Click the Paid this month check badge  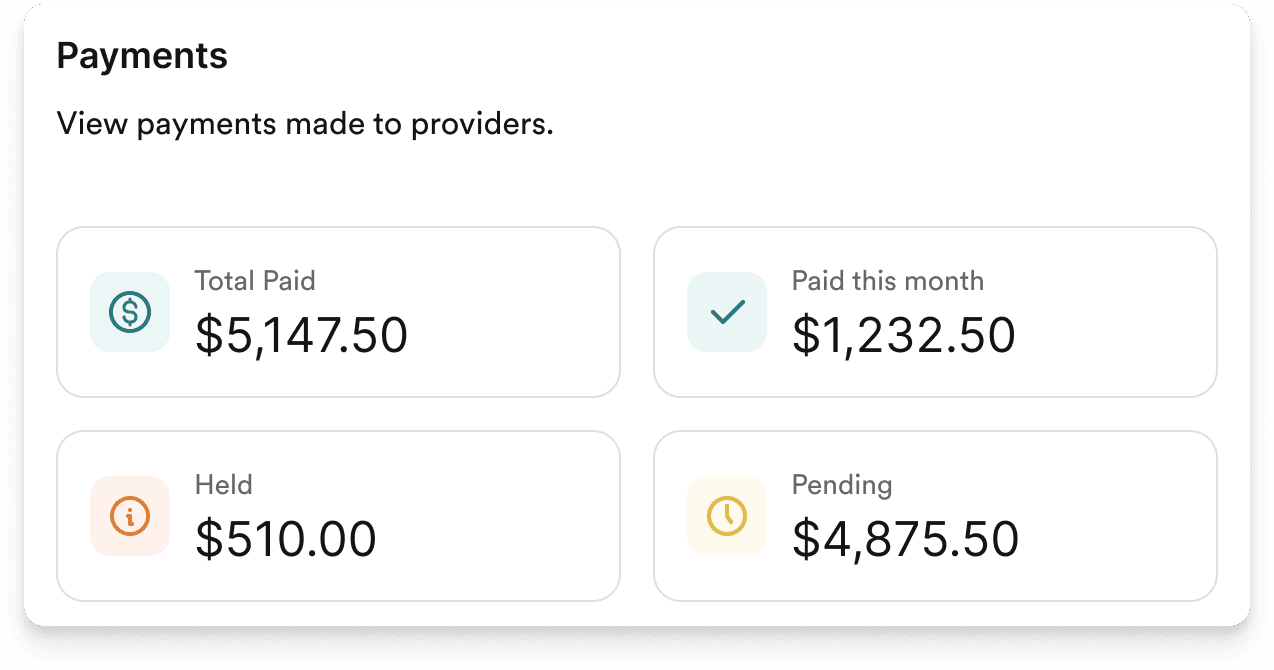pos(726,312)
